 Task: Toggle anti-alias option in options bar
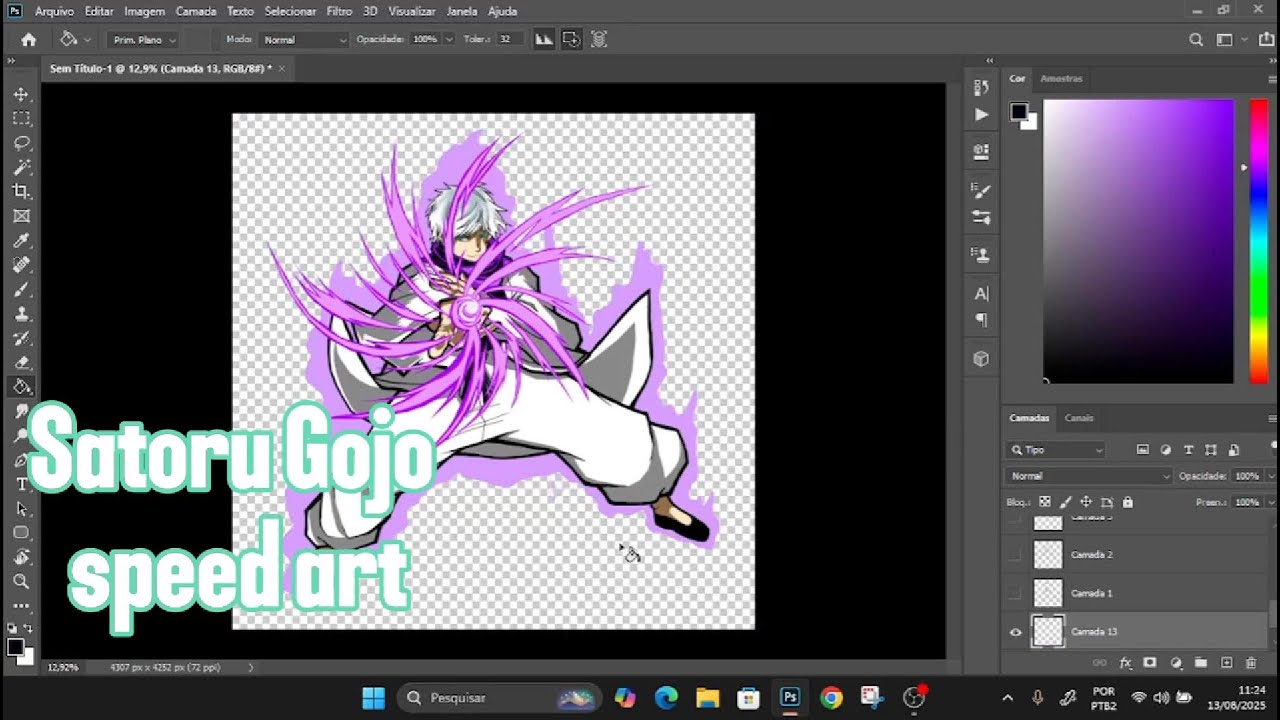point(544,40)
